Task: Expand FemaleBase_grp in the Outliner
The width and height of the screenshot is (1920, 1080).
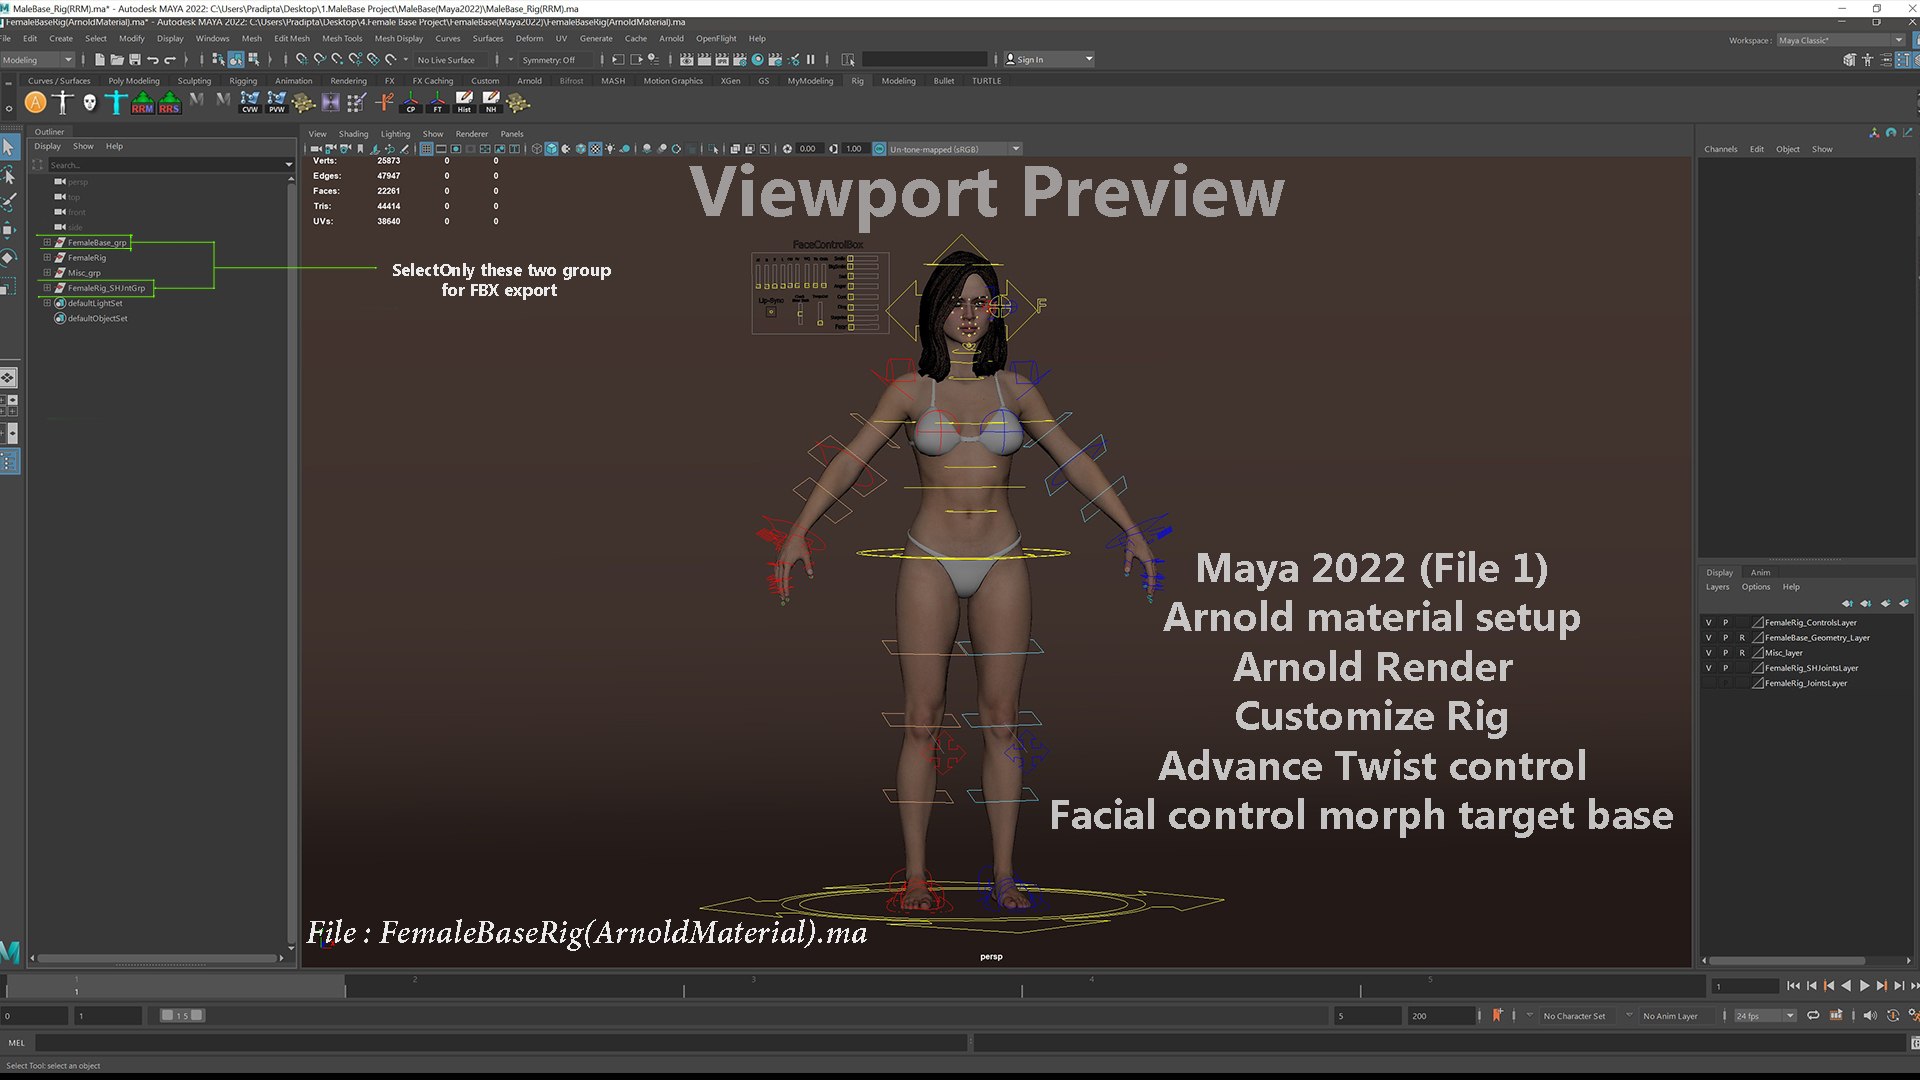Action: [x=47, y=242]
